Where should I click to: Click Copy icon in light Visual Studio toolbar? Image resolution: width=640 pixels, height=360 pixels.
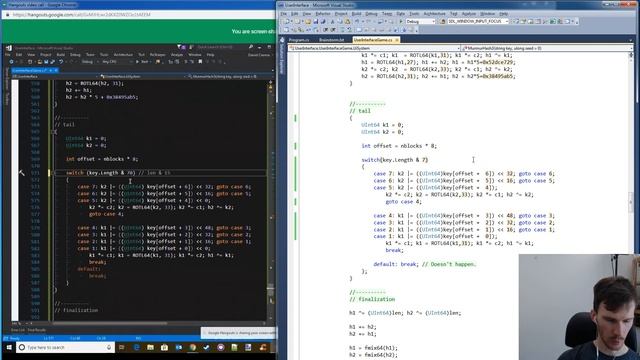[340, 22]
